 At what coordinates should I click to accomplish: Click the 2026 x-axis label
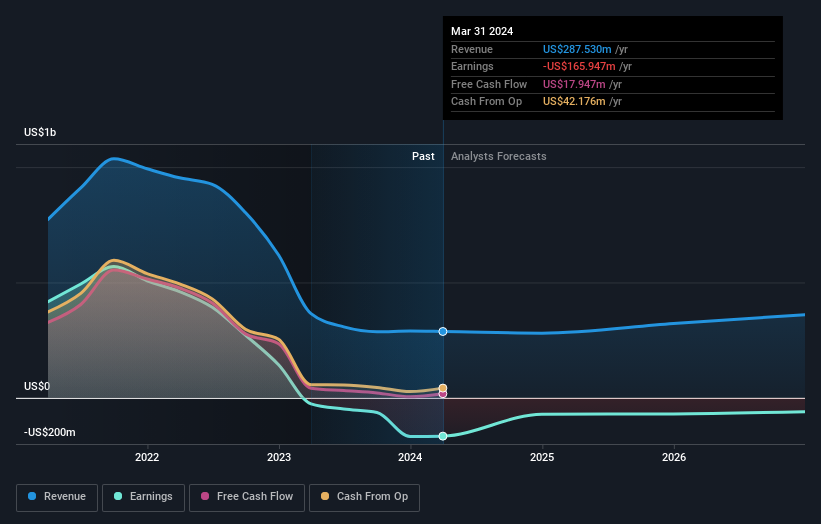(x=674, y=458)
